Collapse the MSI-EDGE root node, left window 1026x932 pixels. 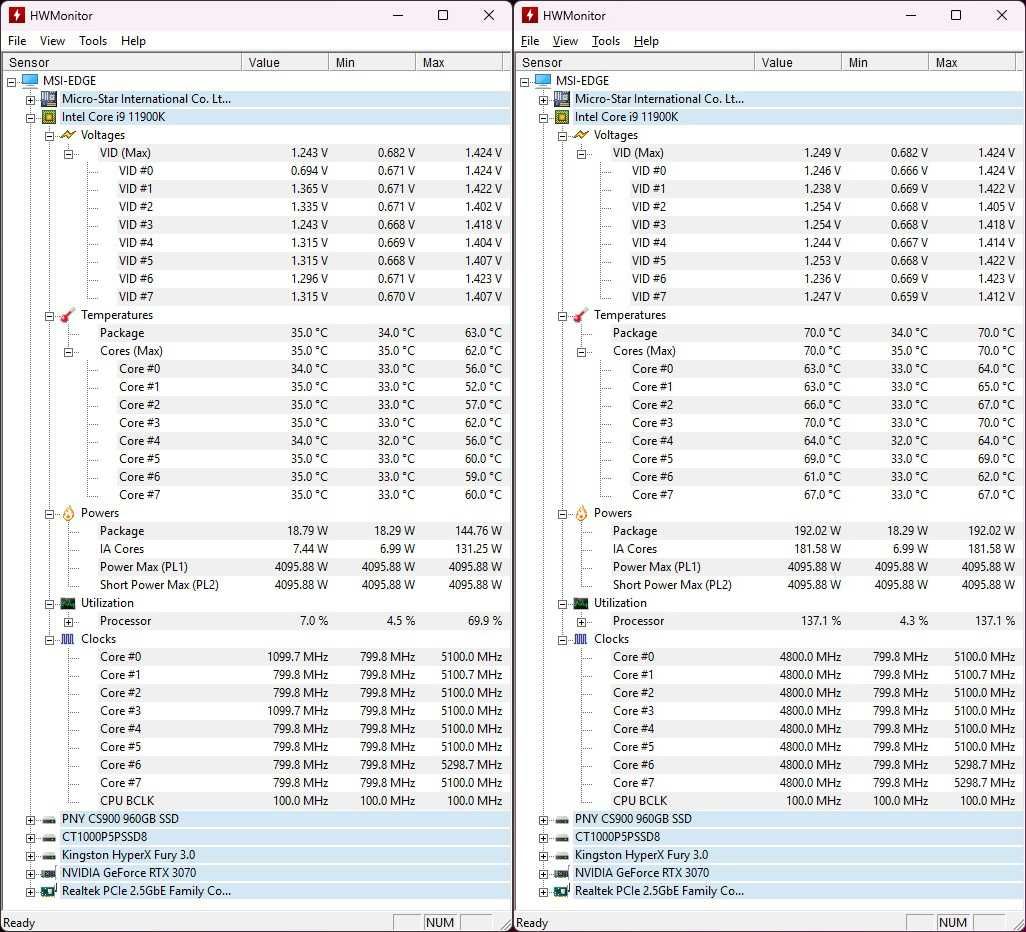(x=11, y=82)
